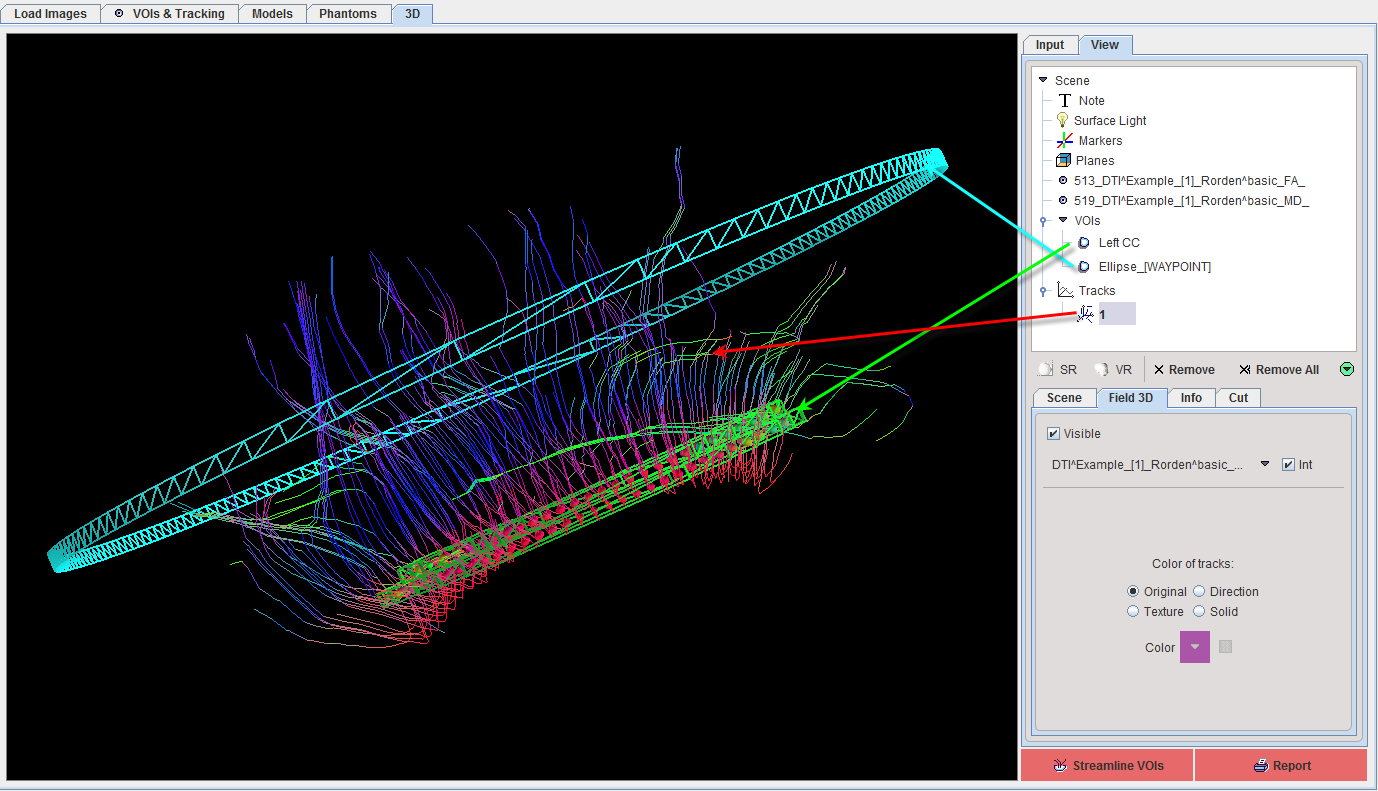
Task: Select the Planes tree item label
Action: point(1095,160)
